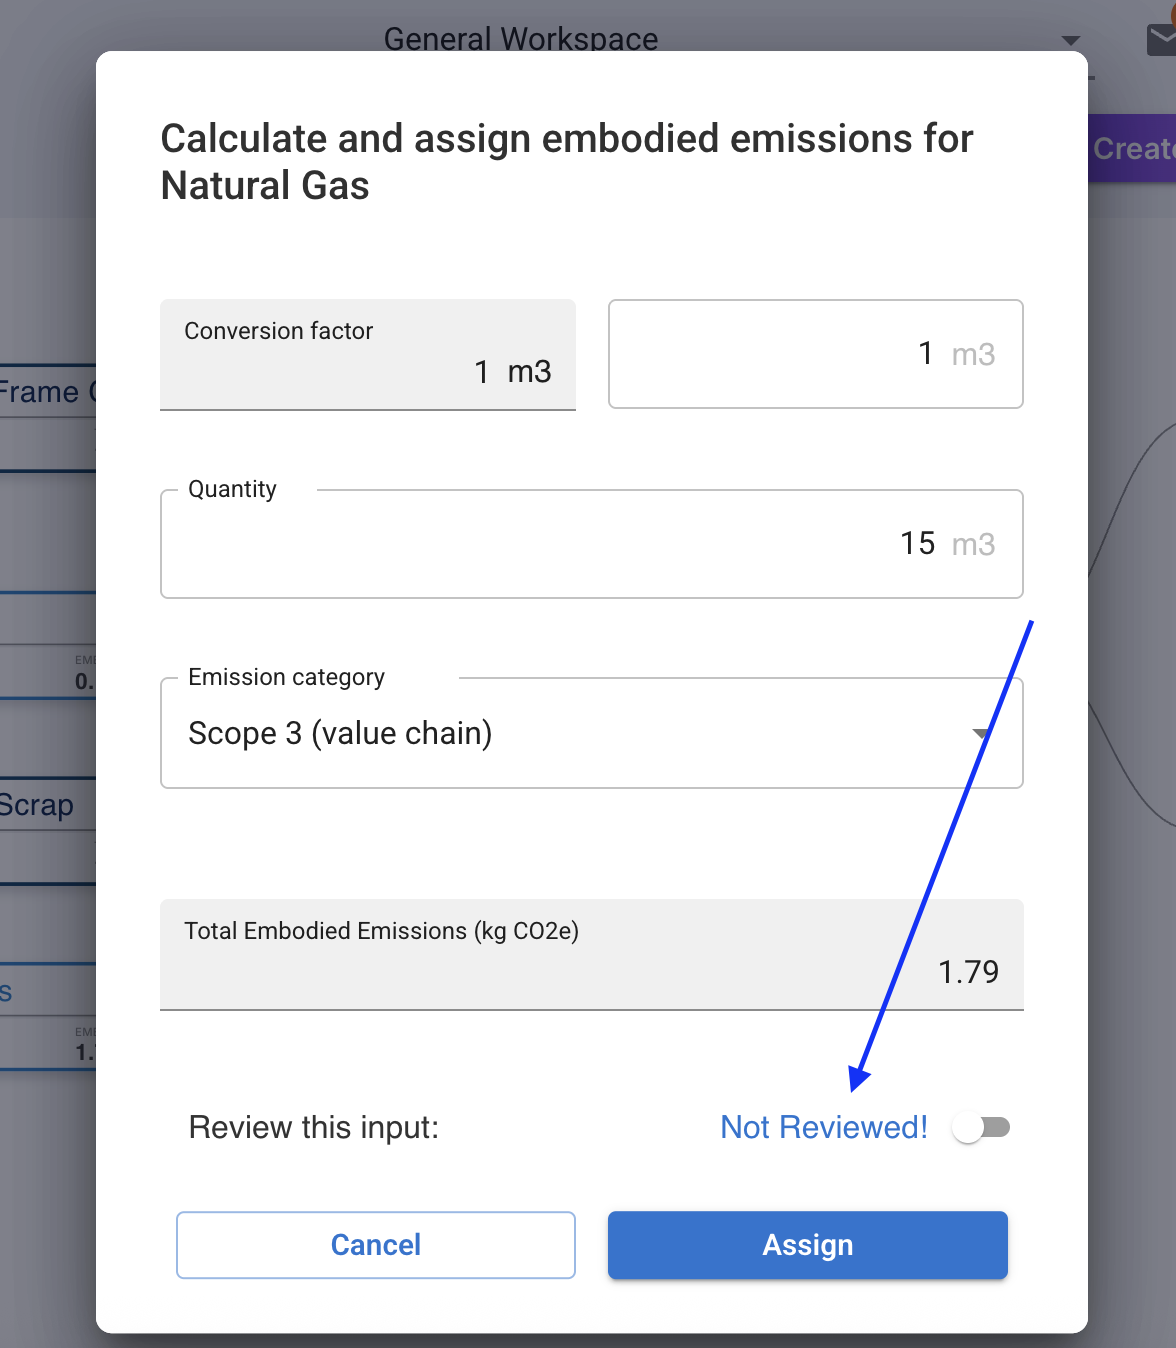Click the m3 unit in Quantity field
1176x1348 pixels.
tap(973, 545)
